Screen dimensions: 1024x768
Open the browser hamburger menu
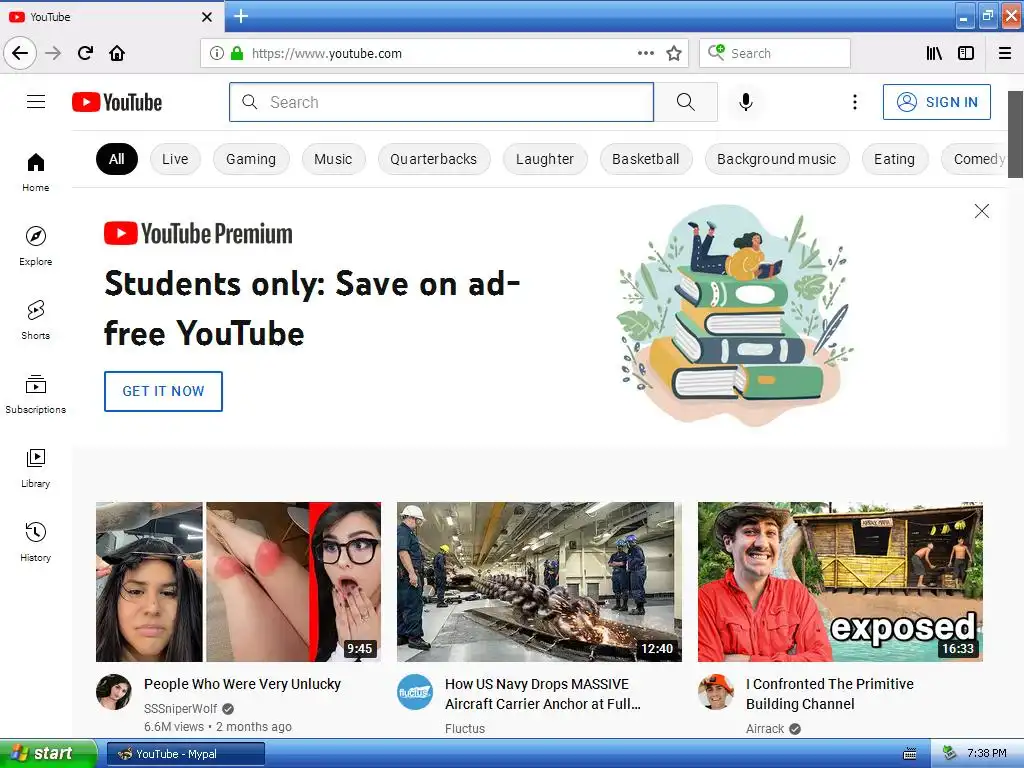tap(1005, 54)
